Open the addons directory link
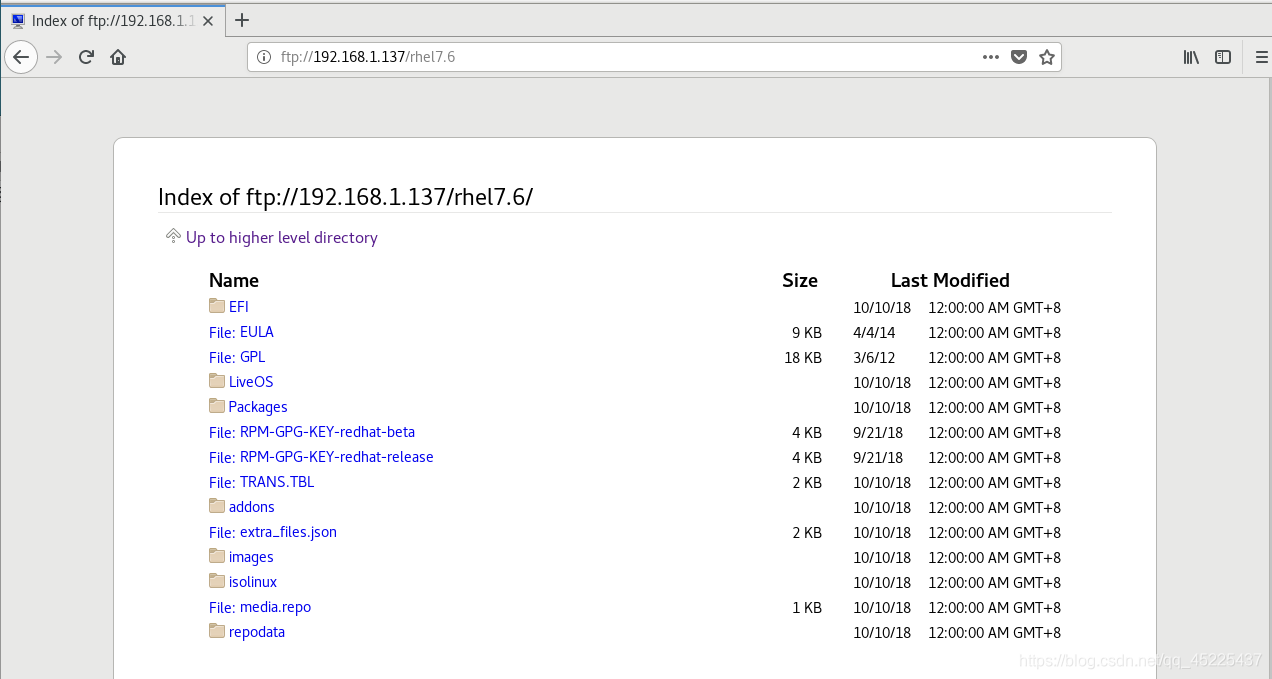The width and height of the screenshot is (1272, 679). 252,507
